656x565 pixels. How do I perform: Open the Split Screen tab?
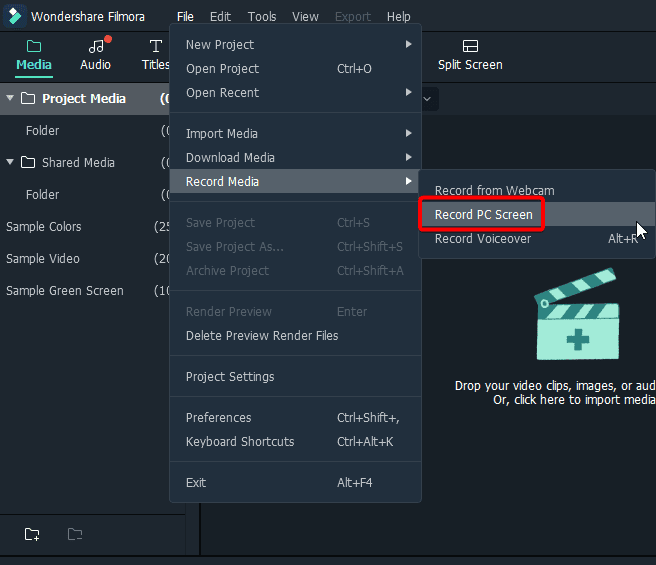(470, 56)
